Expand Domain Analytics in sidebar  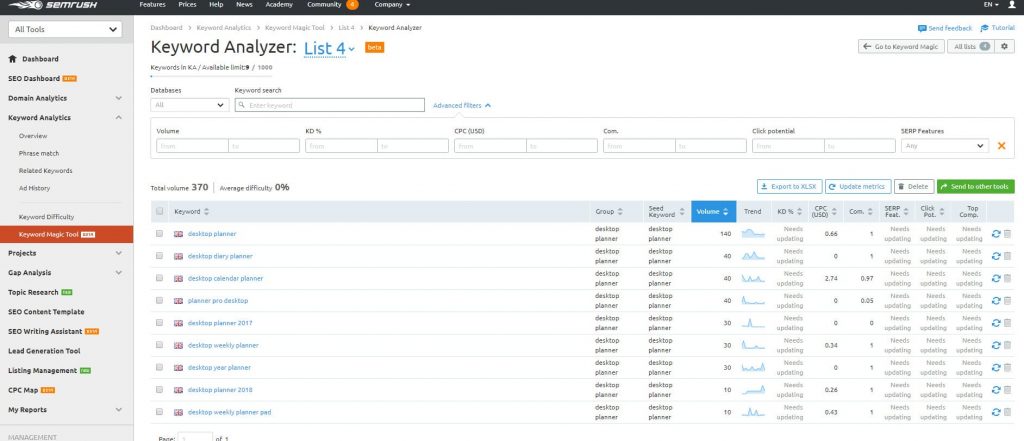tap(118, 98)
